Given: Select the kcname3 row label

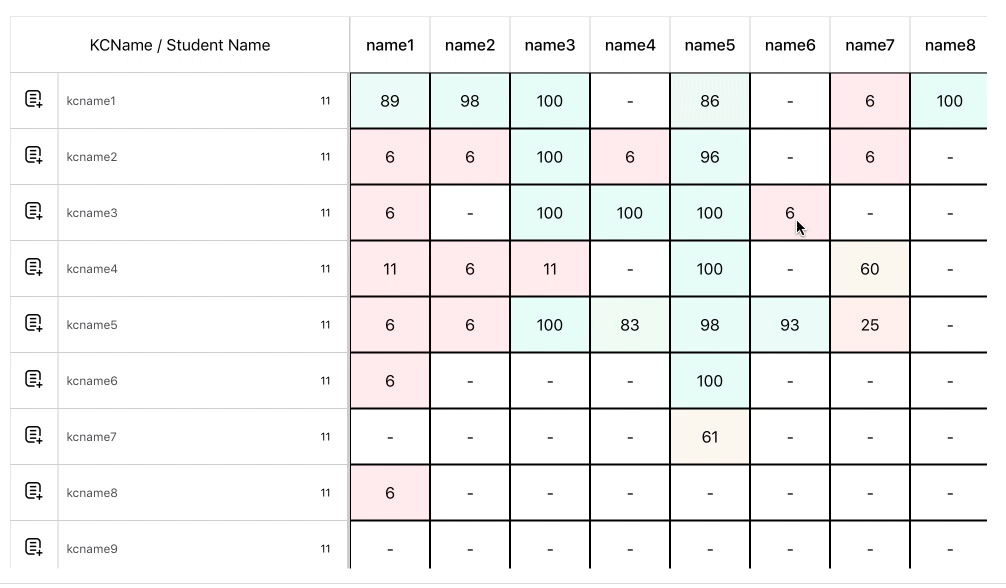Looking at the screenshot, I should (x=90, y=212).
